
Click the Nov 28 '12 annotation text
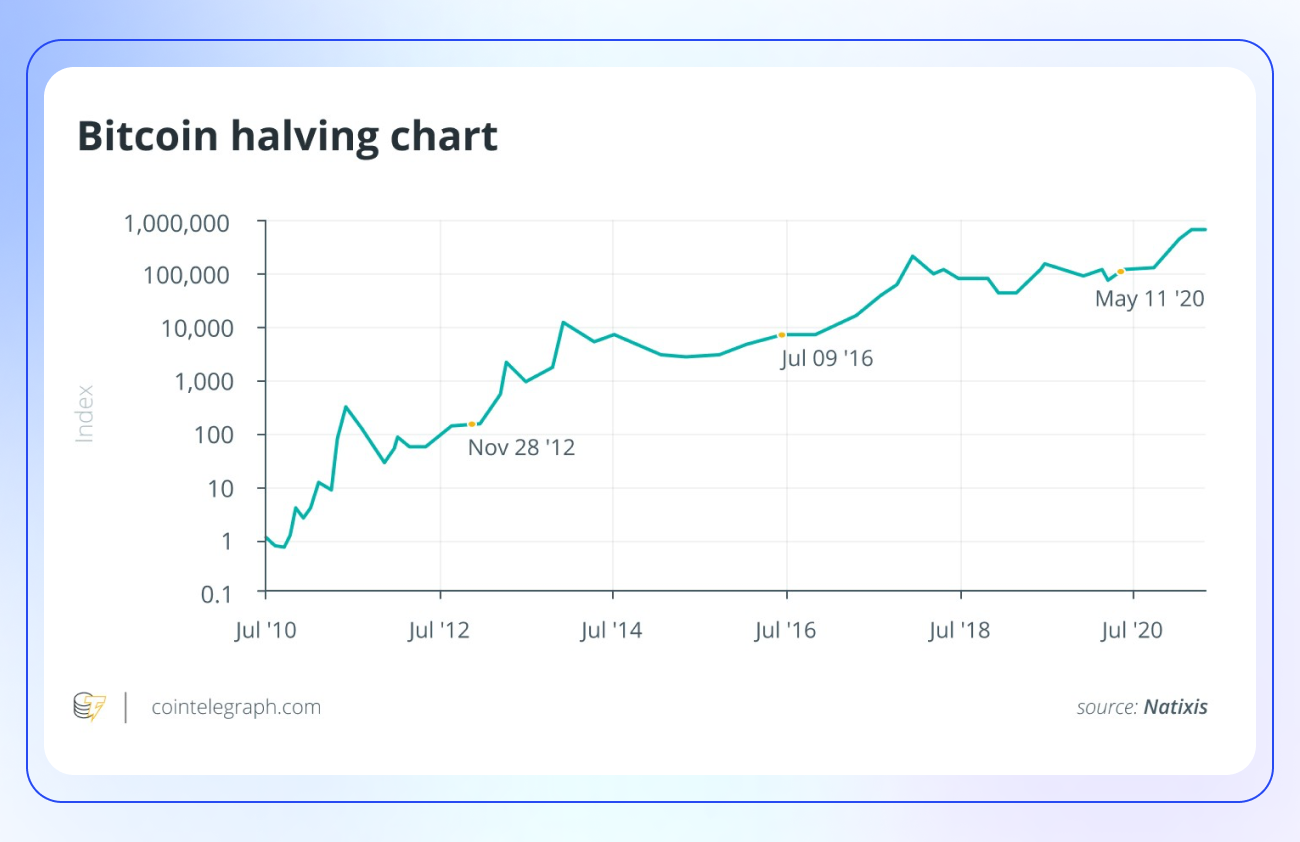521,447
